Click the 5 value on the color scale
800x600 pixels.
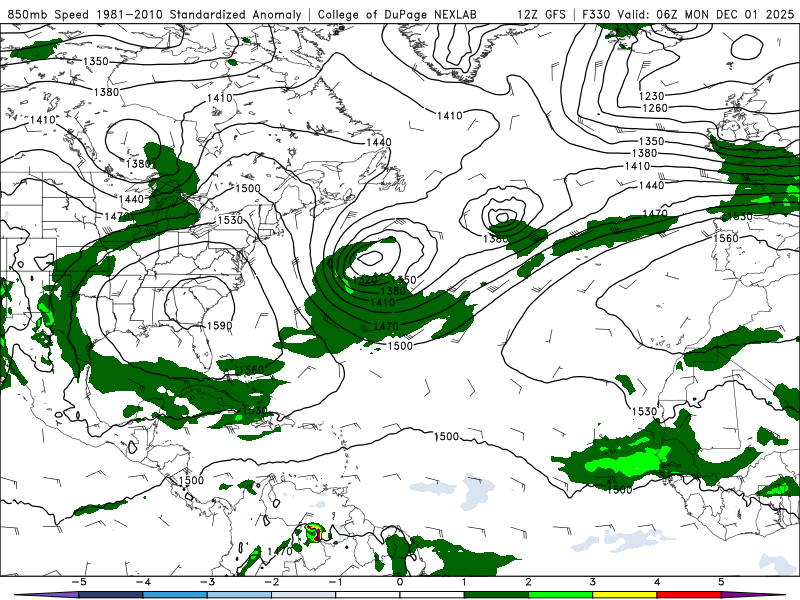[721, 582]
